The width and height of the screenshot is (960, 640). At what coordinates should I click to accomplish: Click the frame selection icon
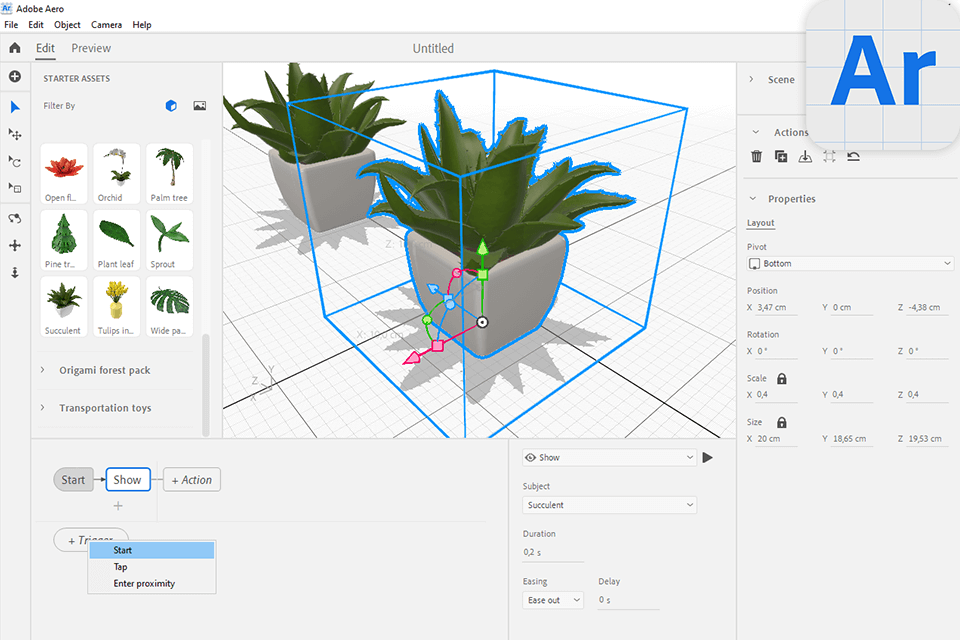click(829, 156)
